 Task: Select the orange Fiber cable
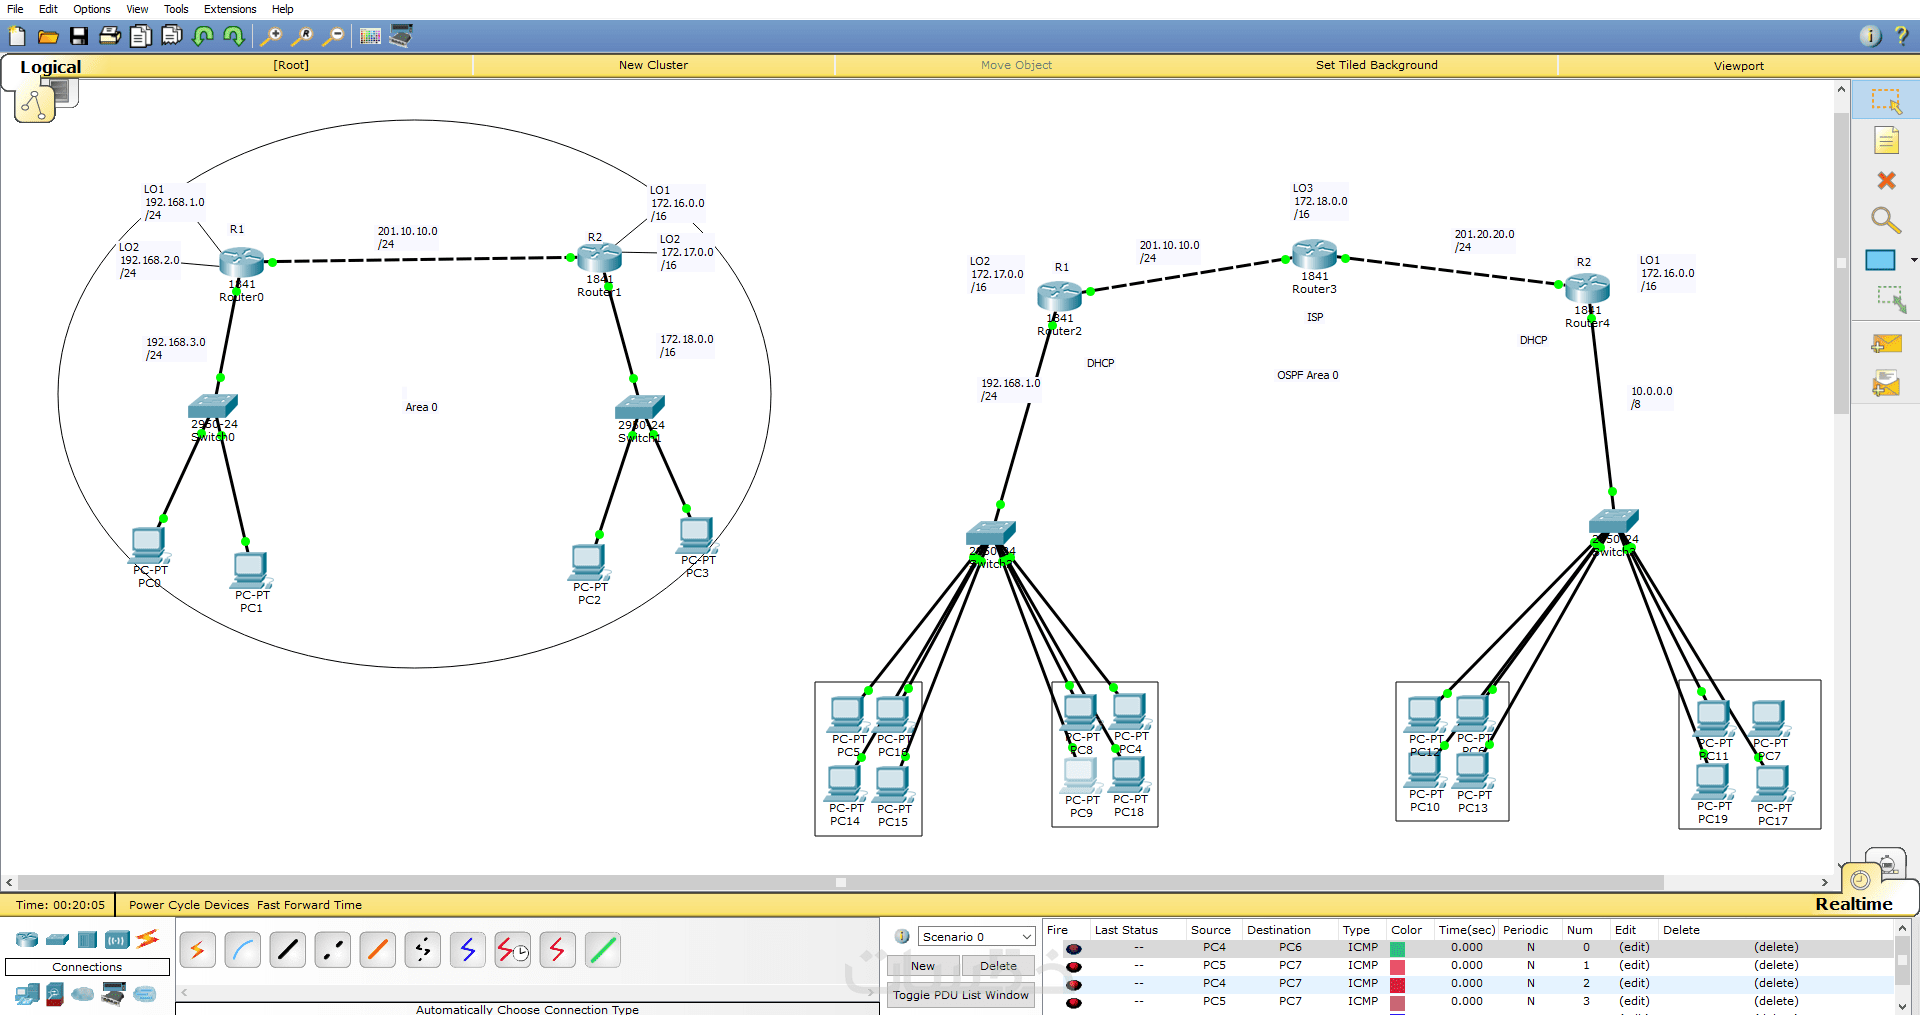378,950
